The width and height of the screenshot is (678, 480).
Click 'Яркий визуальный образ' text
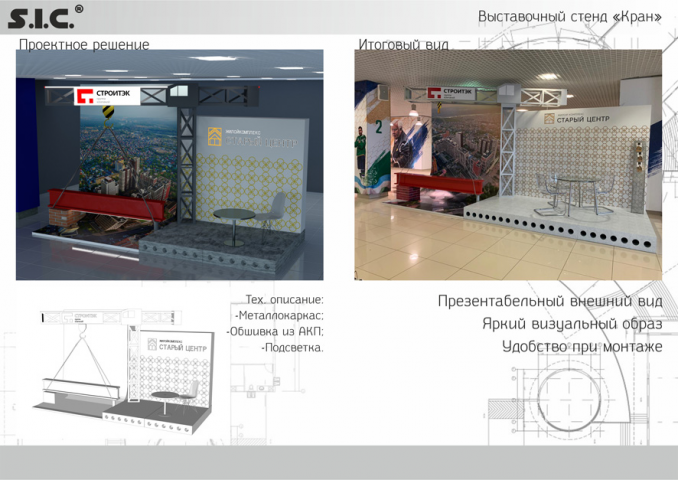572,324
